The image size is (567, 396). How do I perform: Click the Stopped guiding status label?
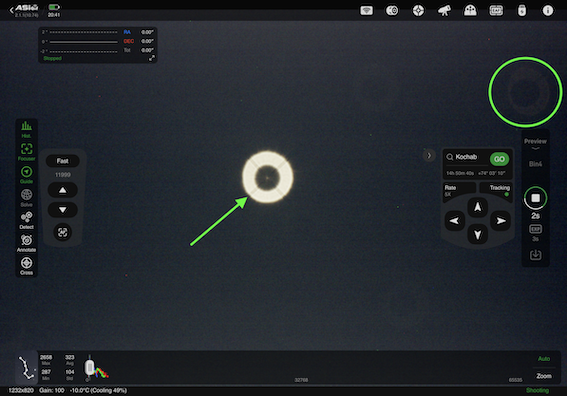click(x=52, y=58)
